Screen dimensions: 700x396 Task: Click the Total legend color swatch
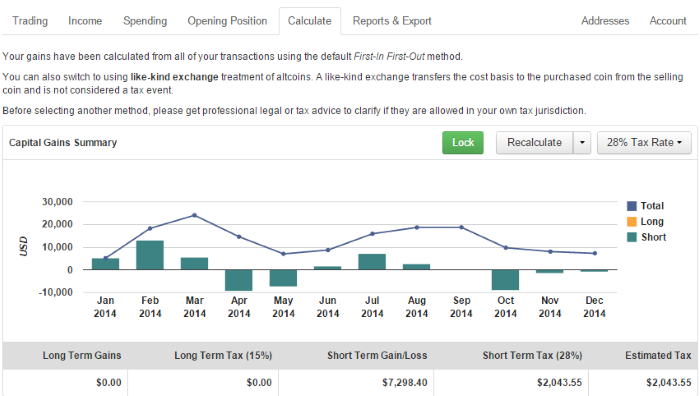632,206
